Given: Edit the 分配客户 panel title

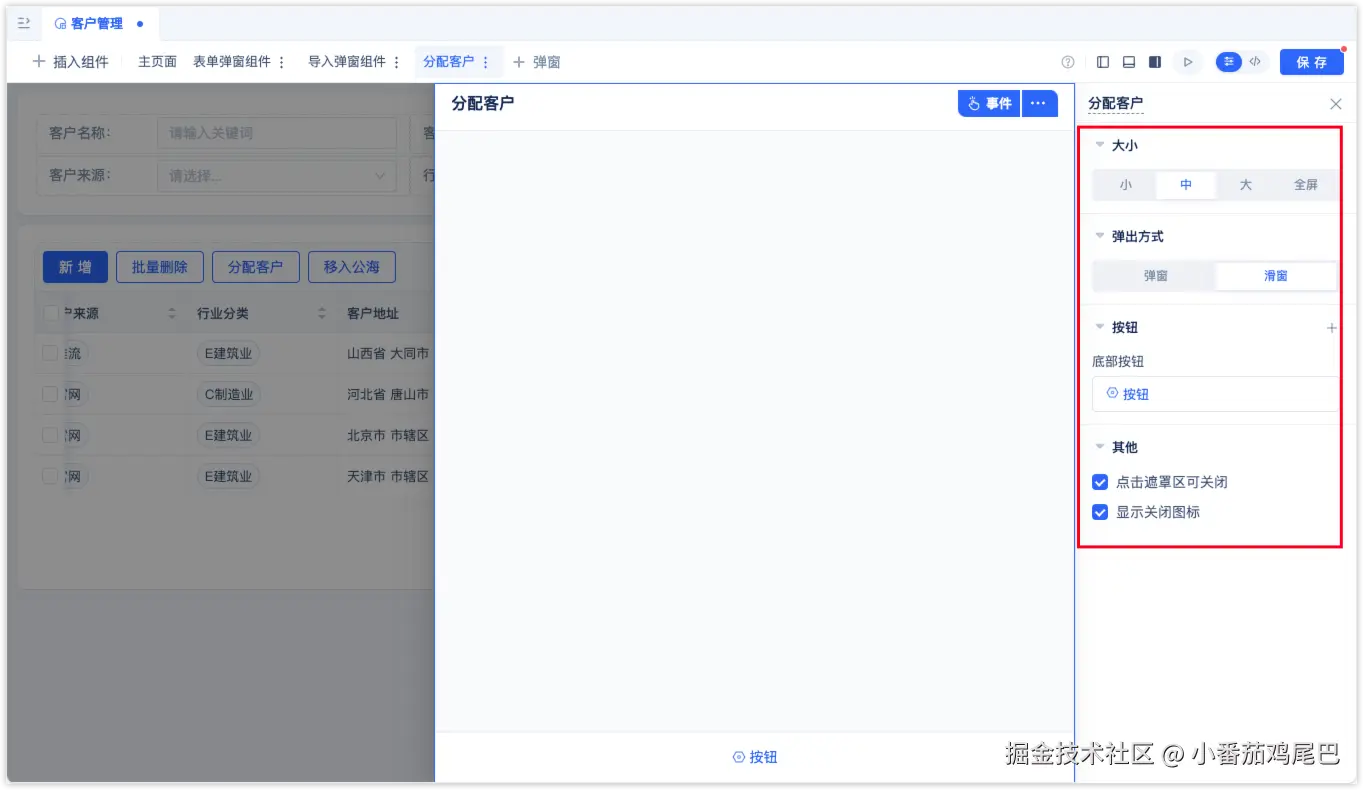Looking at the screenshot, I should point(1115,104).
